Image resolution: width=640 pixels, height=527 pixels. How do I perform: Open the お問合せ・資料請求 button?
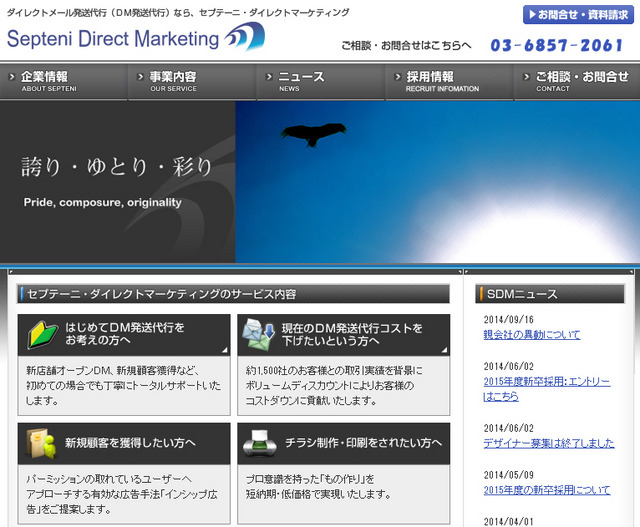[578, 15]
